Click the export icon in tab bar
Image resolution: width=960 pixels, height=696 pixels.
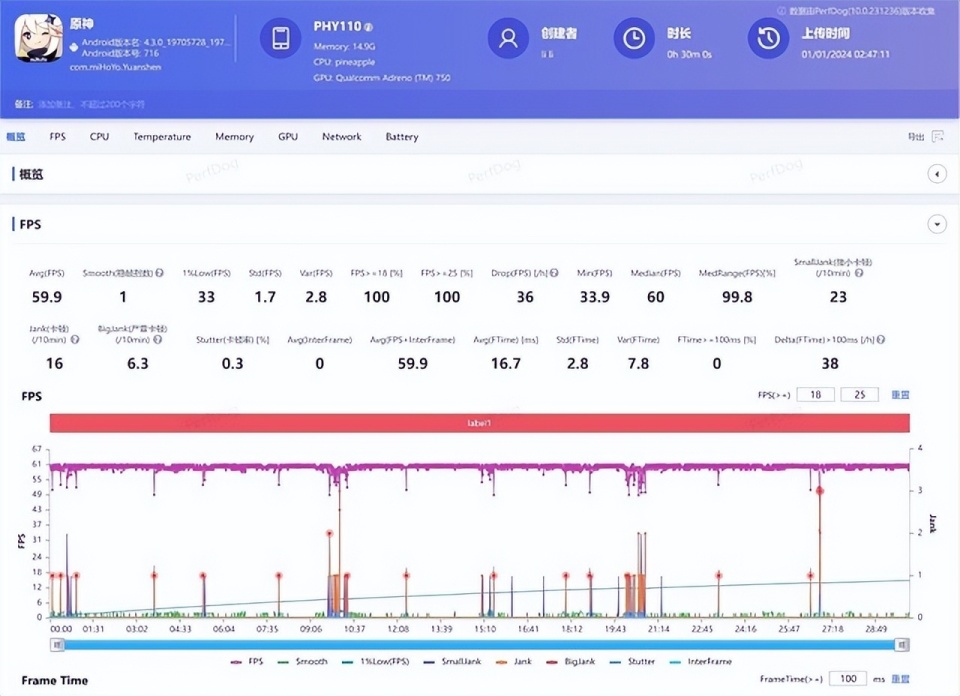(x=937, y=137)
